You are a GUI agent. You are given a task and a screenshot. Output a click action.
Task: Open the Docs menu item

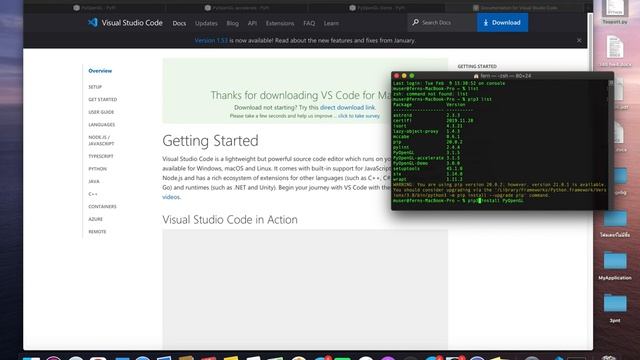tap(179, 23)
